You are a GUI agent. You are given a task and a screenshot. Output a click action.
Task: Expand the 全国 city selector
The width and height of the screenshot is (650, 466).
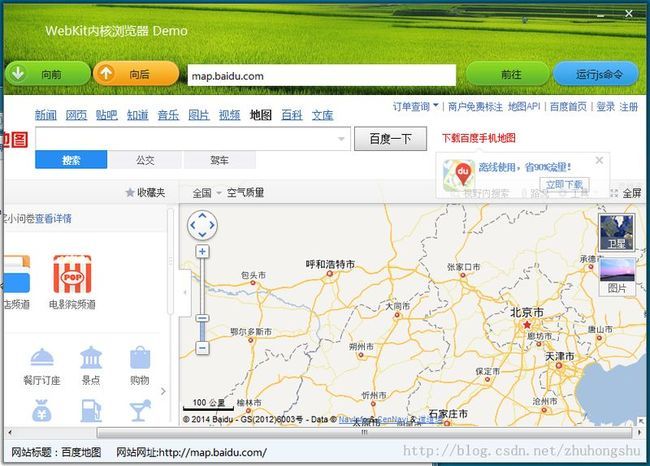pos(206,193)
